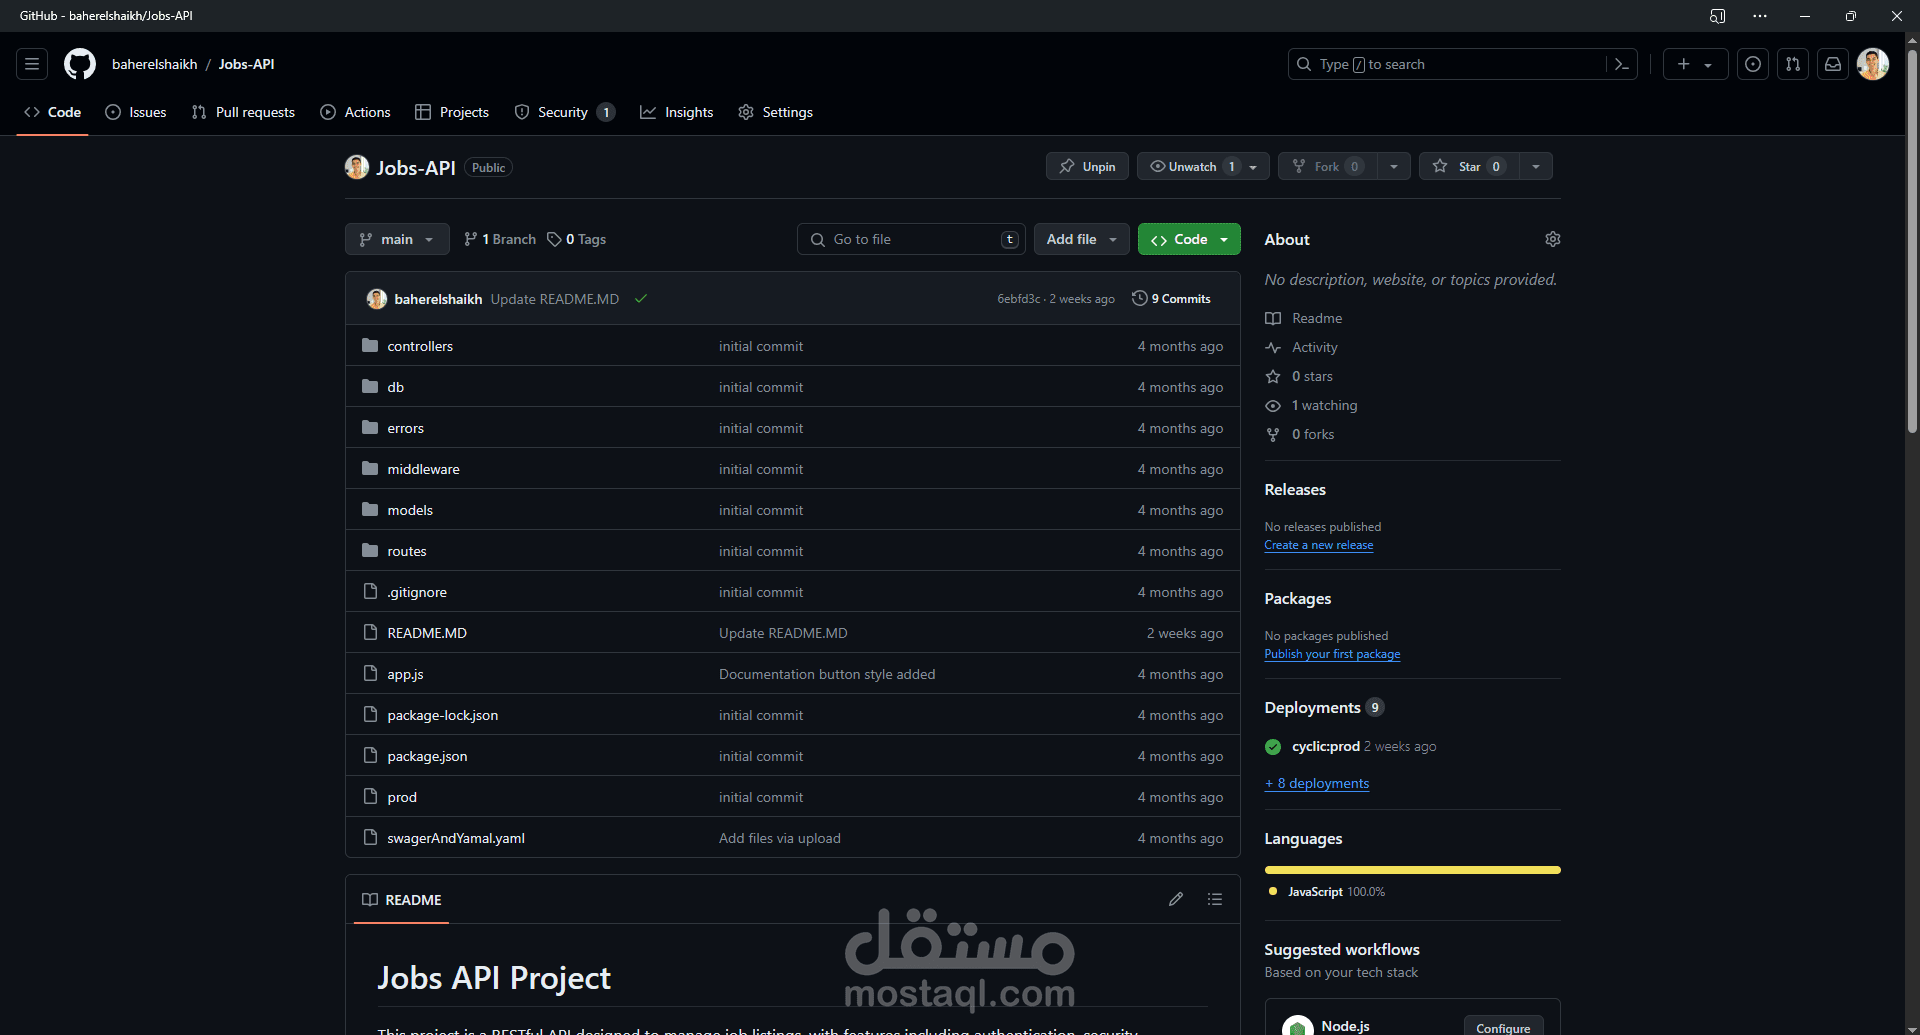Open the controllers folder
Viewport: 1920px width, 1035px height.
click(x=420, y=346)
